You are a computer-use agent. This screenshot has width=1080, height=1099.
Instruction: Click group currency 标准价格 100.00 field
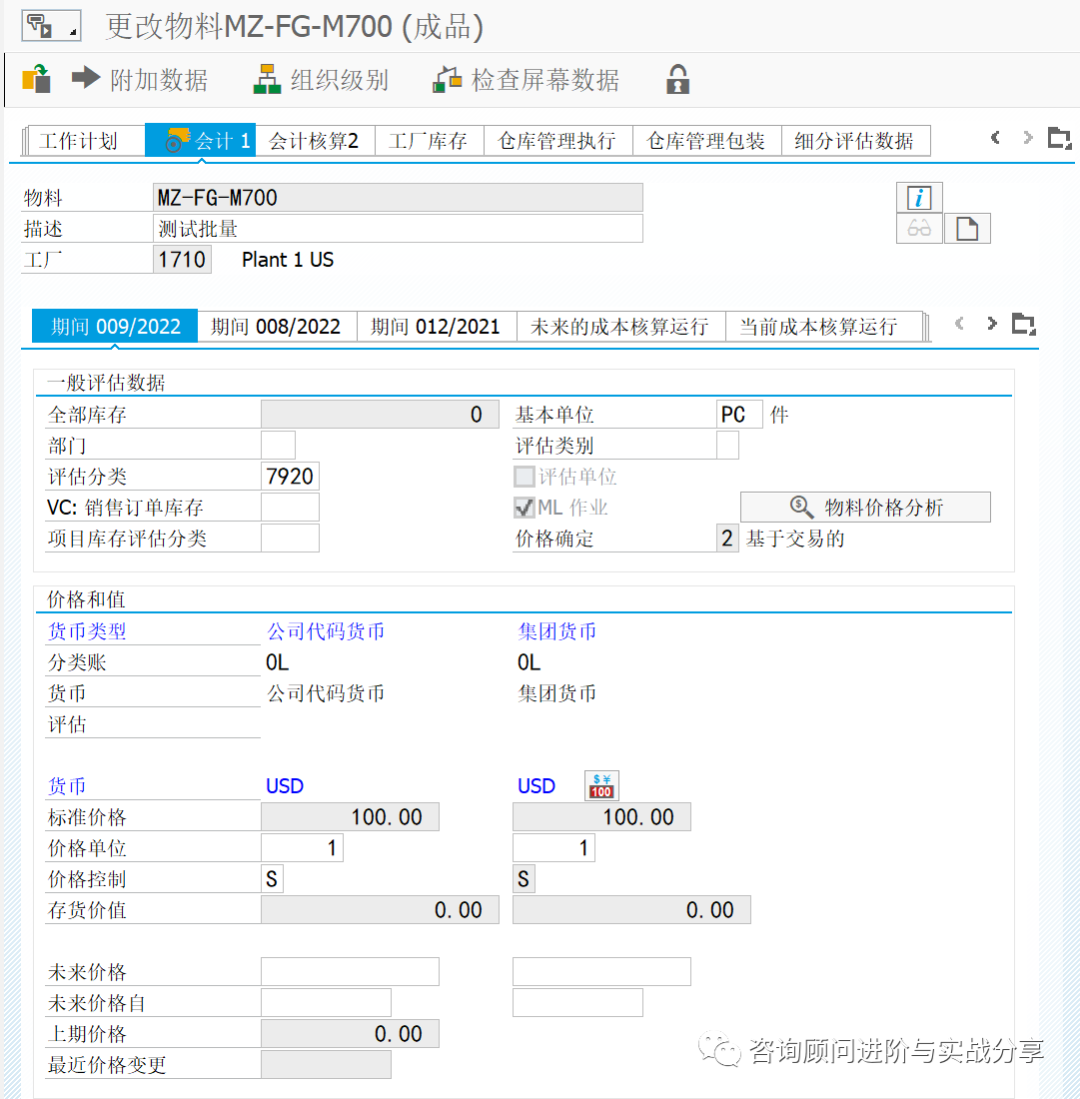coord(602,817)
